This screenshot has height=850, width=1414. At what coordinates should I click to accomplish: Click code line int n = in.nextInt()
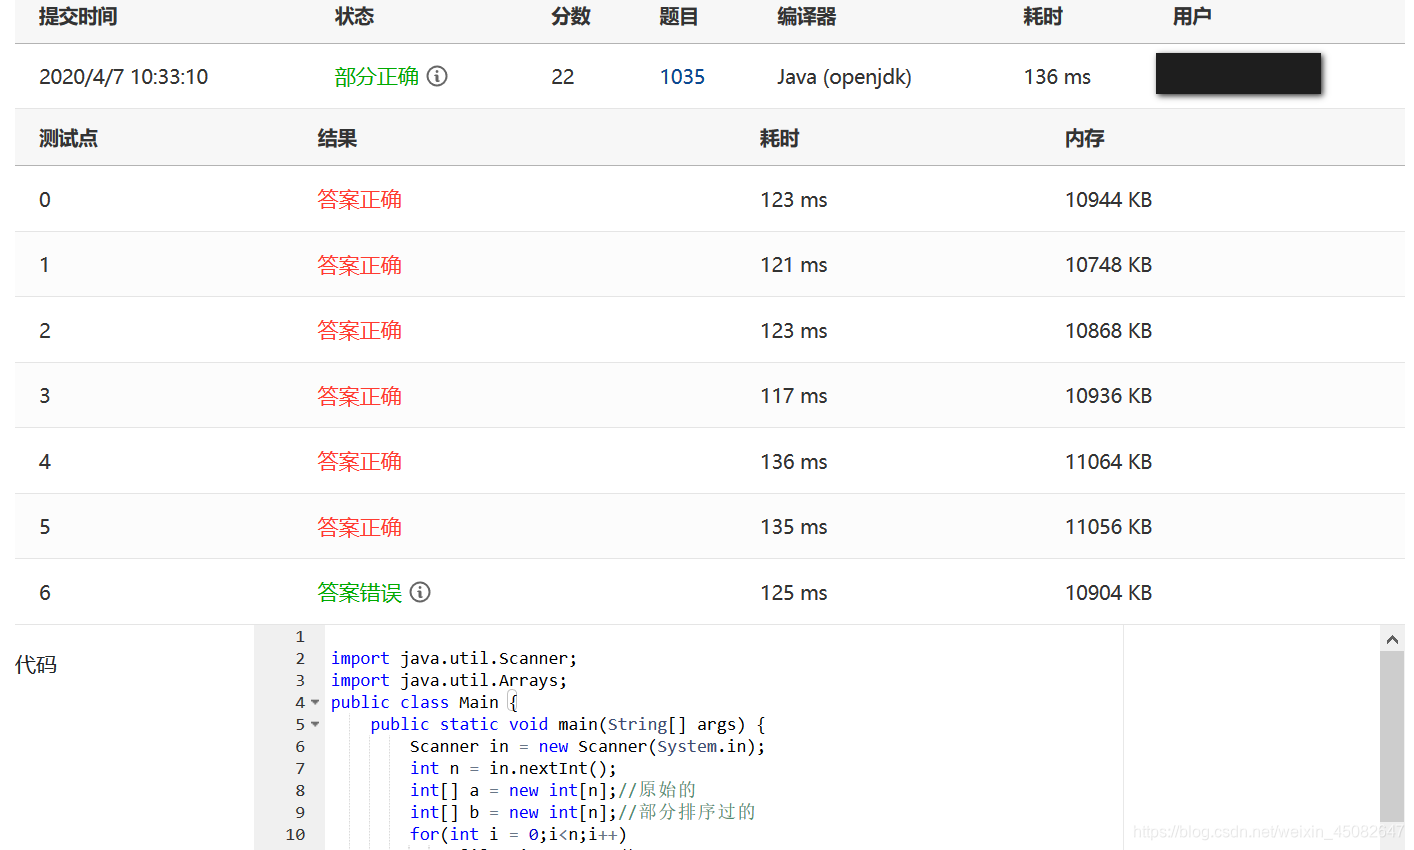pos(513,768)
